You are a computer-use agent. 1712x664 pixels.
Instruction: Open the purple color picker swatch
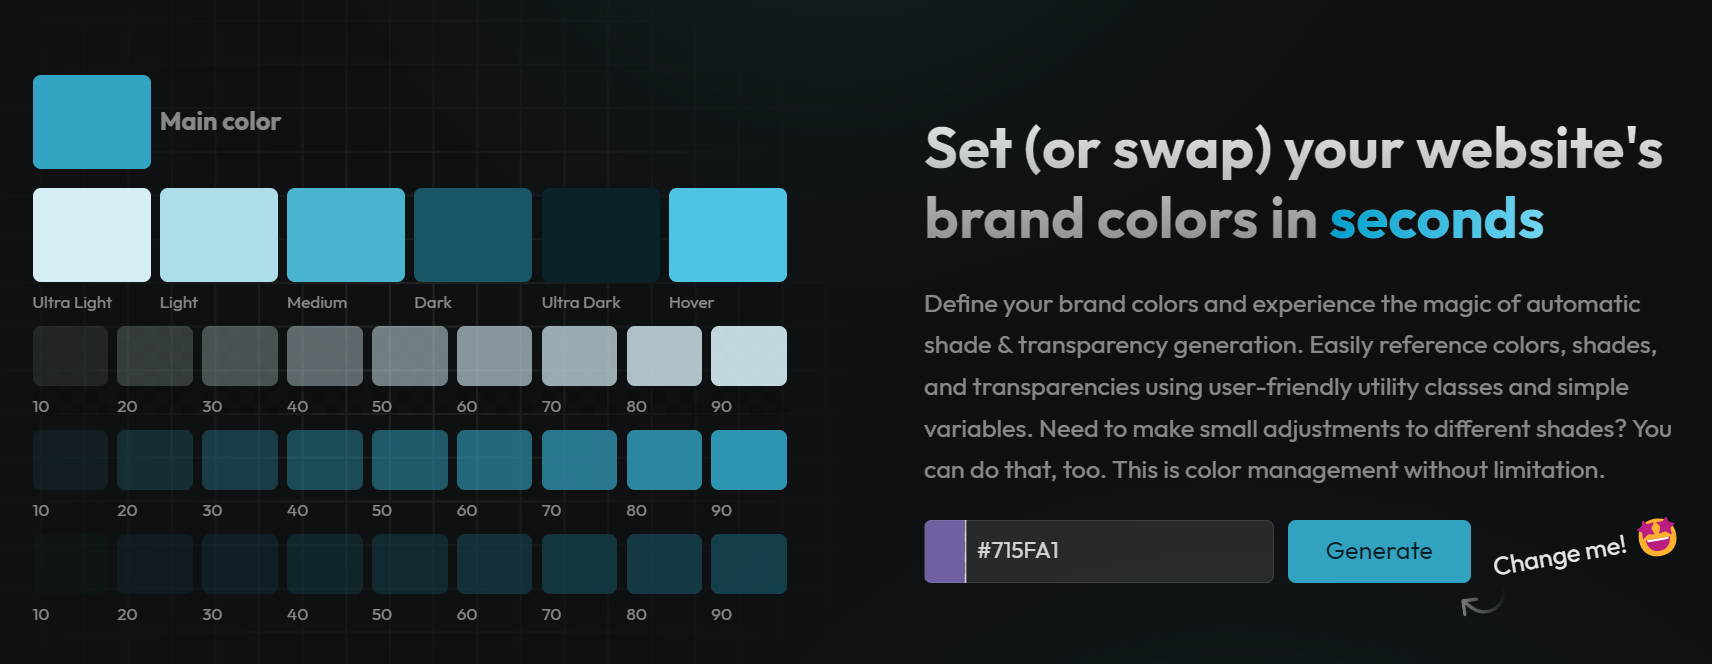point(945,551)
